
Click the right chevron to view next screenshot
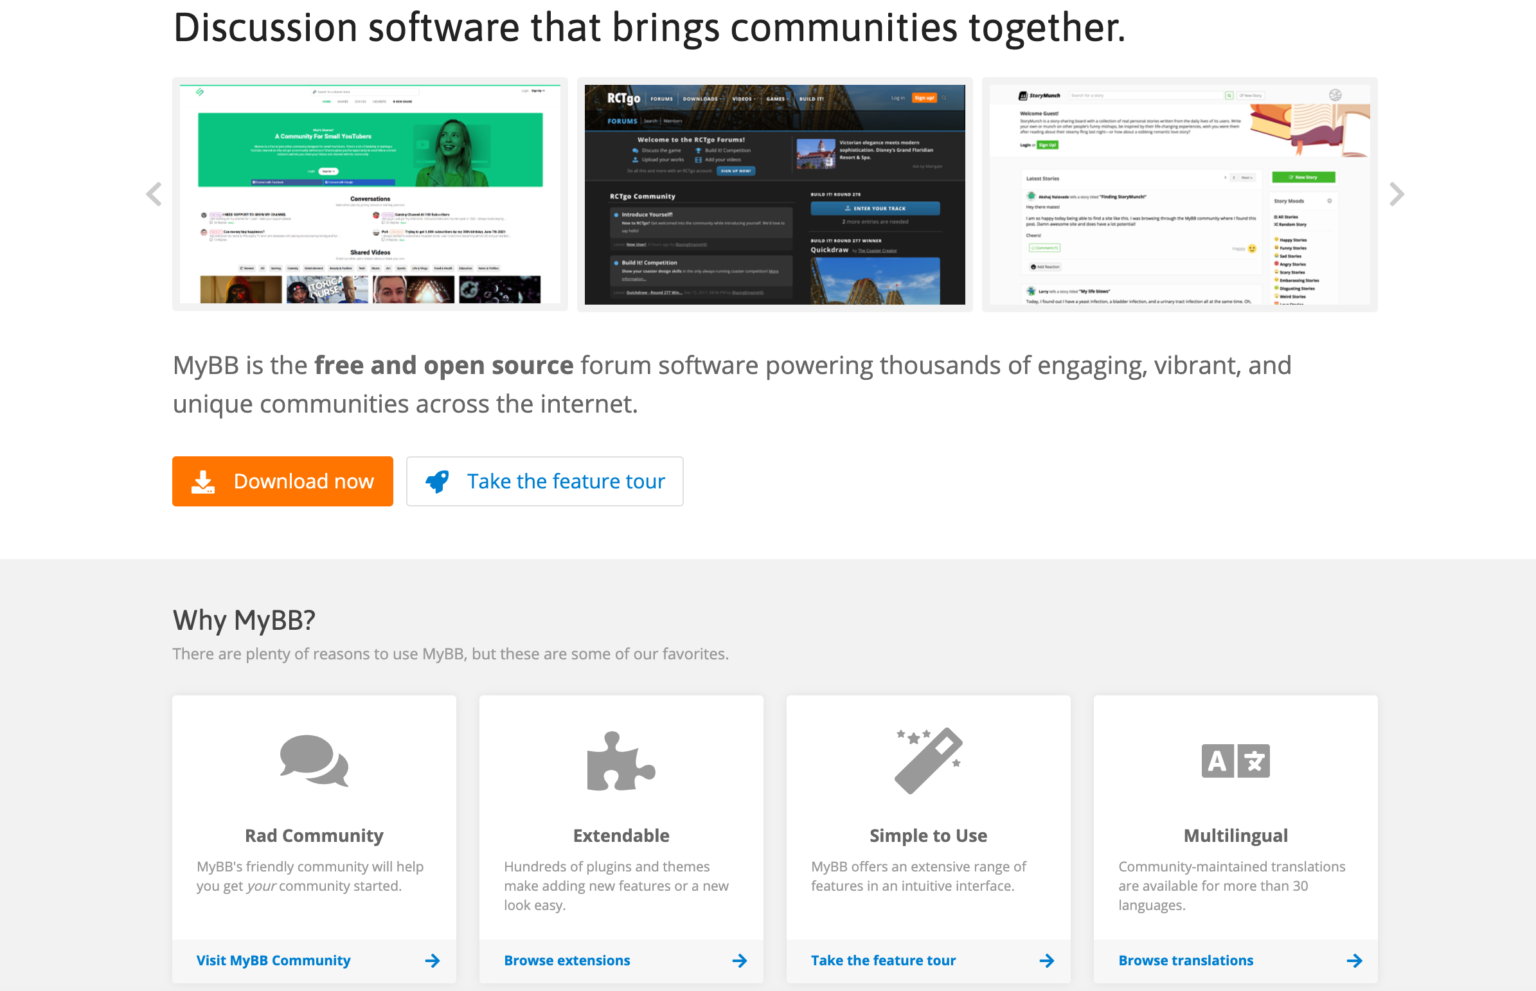tap(1397, 194)
